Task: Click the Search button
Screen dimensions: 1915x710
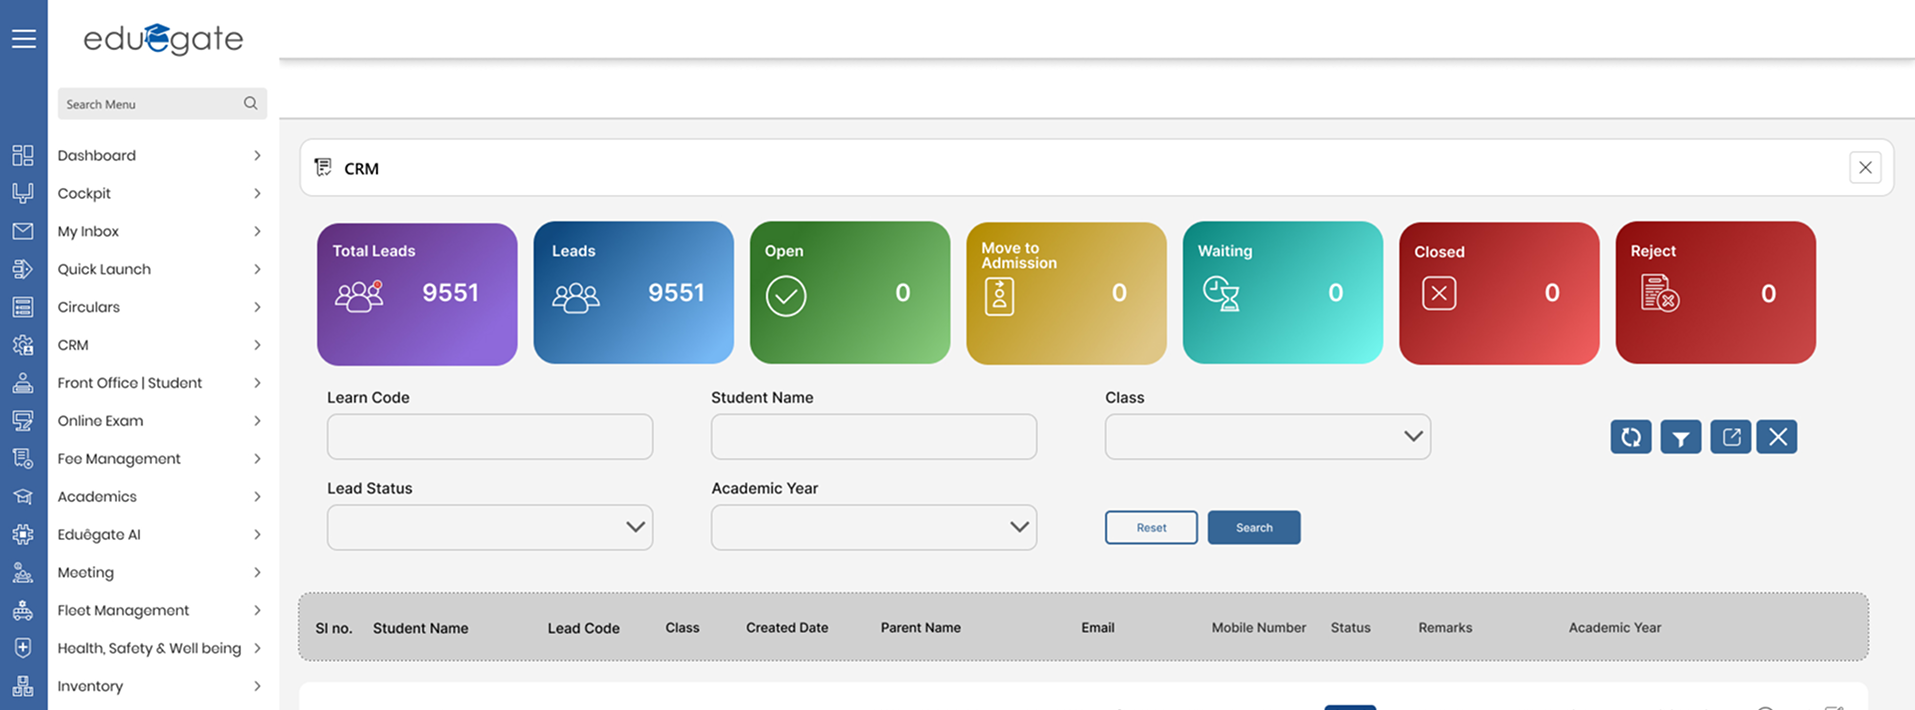Action: (x=1254, y=528)
